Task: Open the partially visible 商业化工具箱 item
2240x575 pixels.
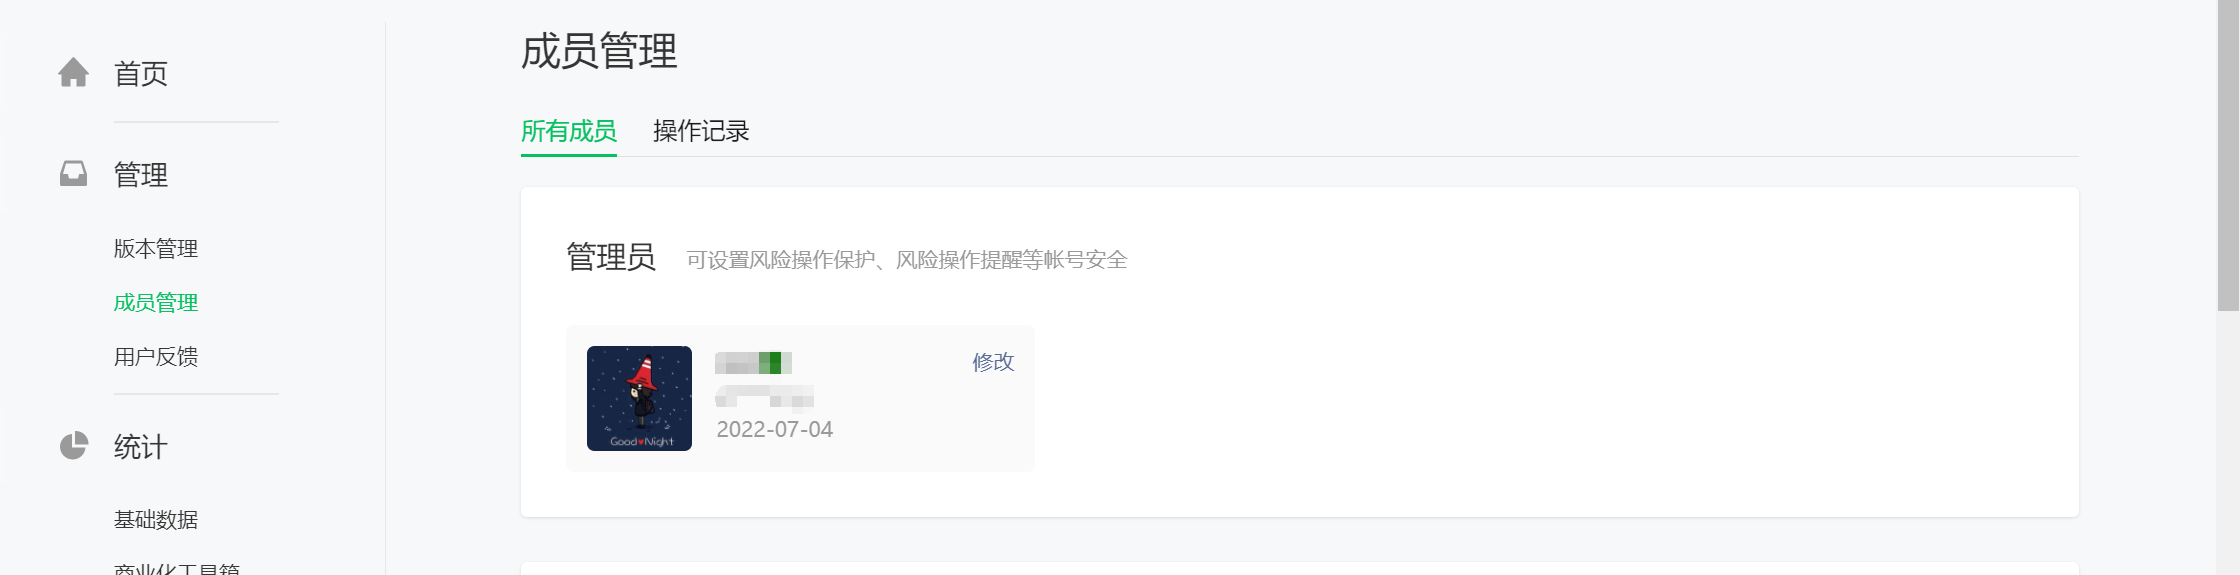Action: (177, 568)
